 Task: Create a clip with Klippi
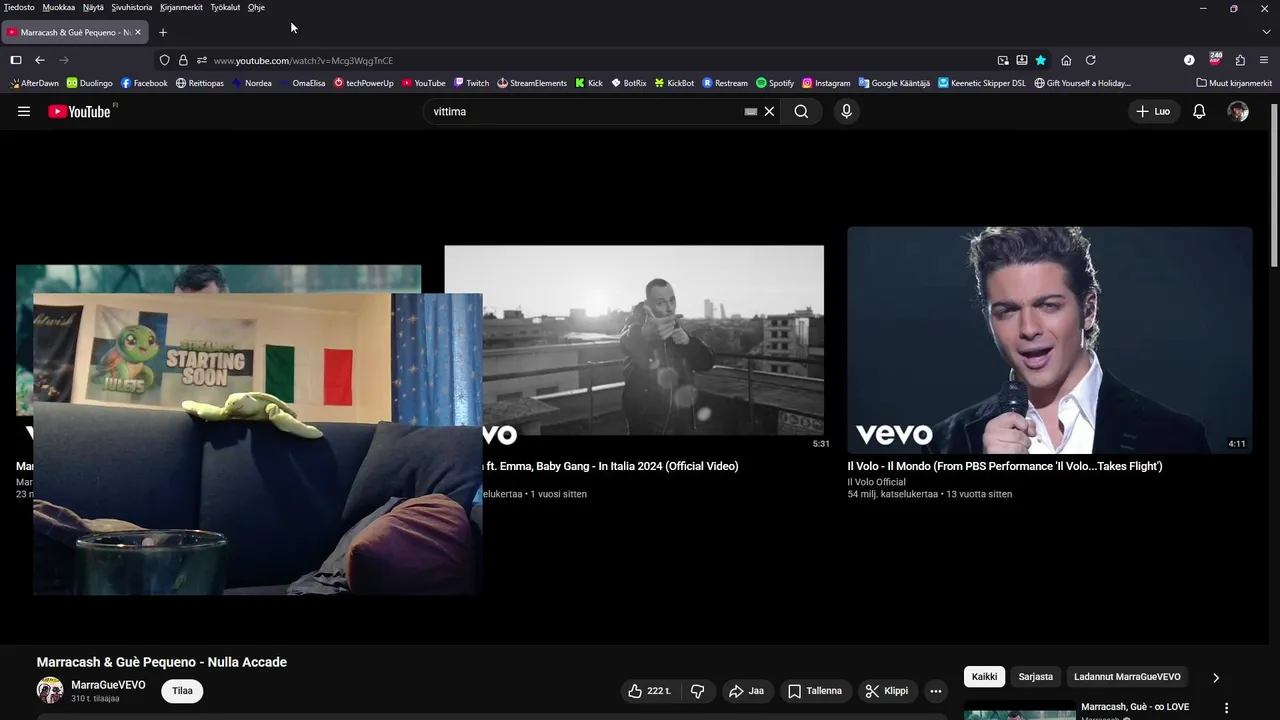pyautogui.click(x=887, y=691)
